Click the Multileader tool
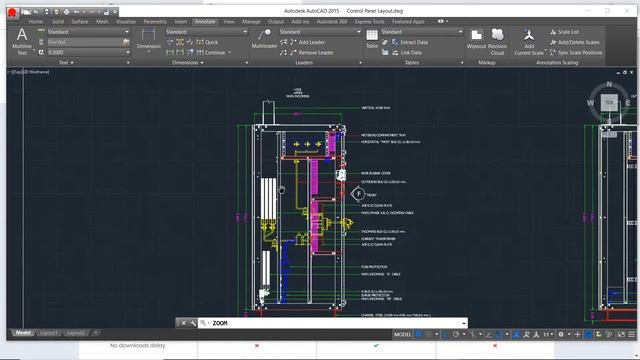The height and width of the screenshot is (360, 640). (264, 39)
